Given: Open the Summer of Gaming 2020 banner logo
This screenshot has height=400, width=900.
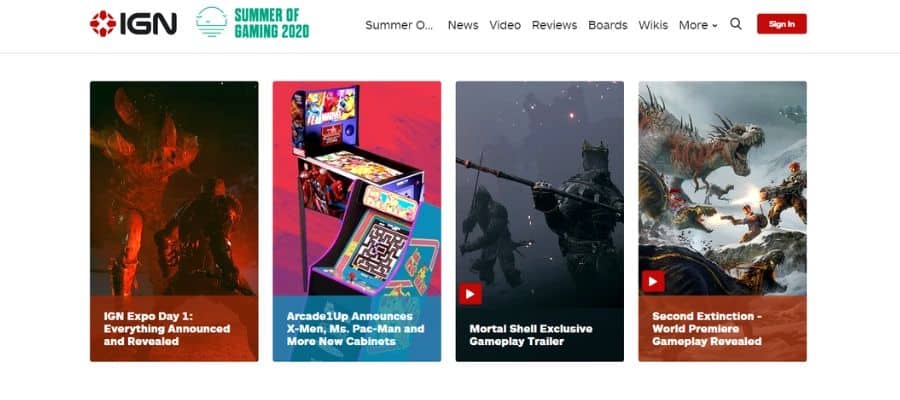Looking at the screenshot, I should [x=253, y=23].
